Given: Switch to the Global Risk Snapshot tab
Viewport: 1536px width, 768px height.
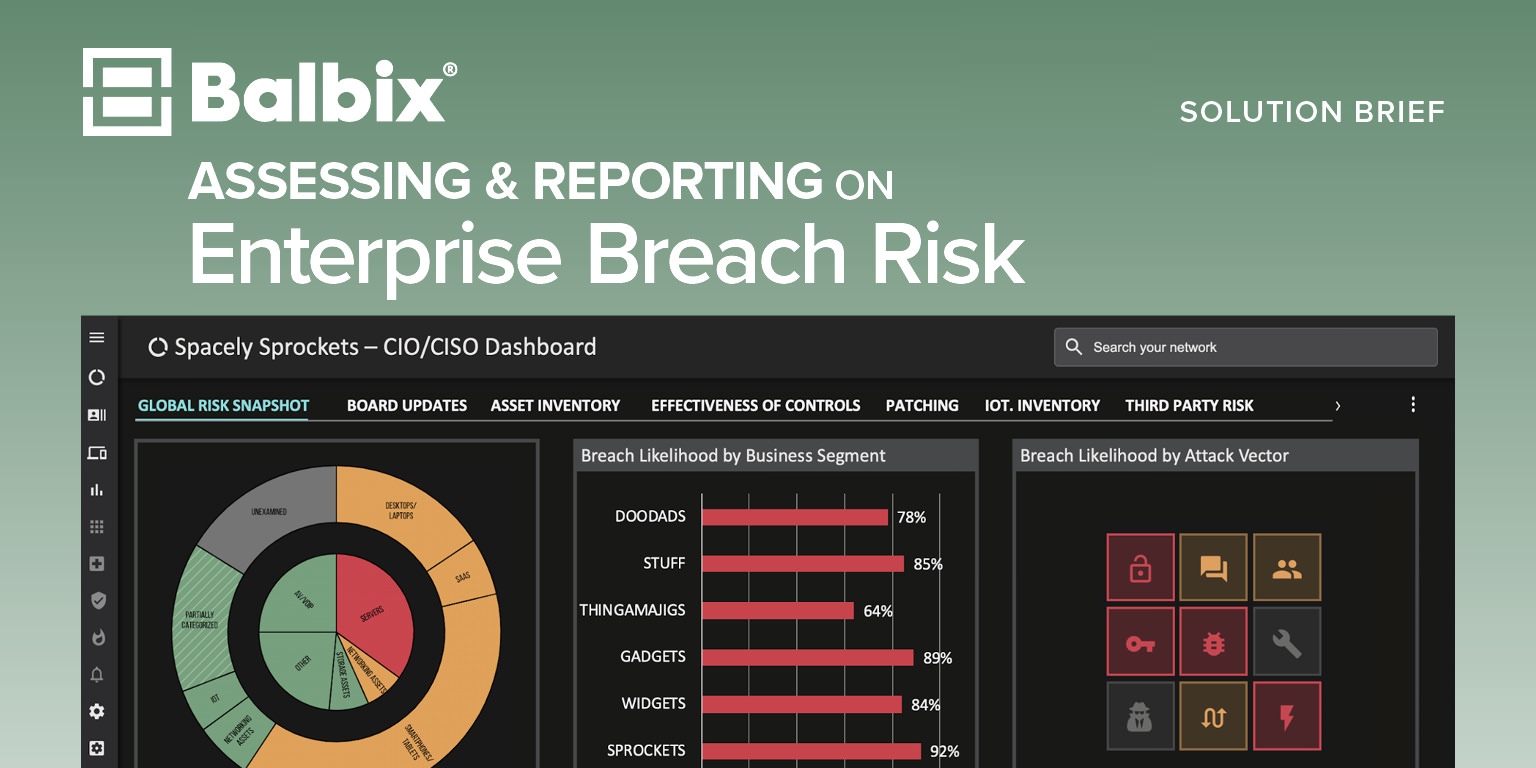Looking at the screenshot, I should pos(223,406).
